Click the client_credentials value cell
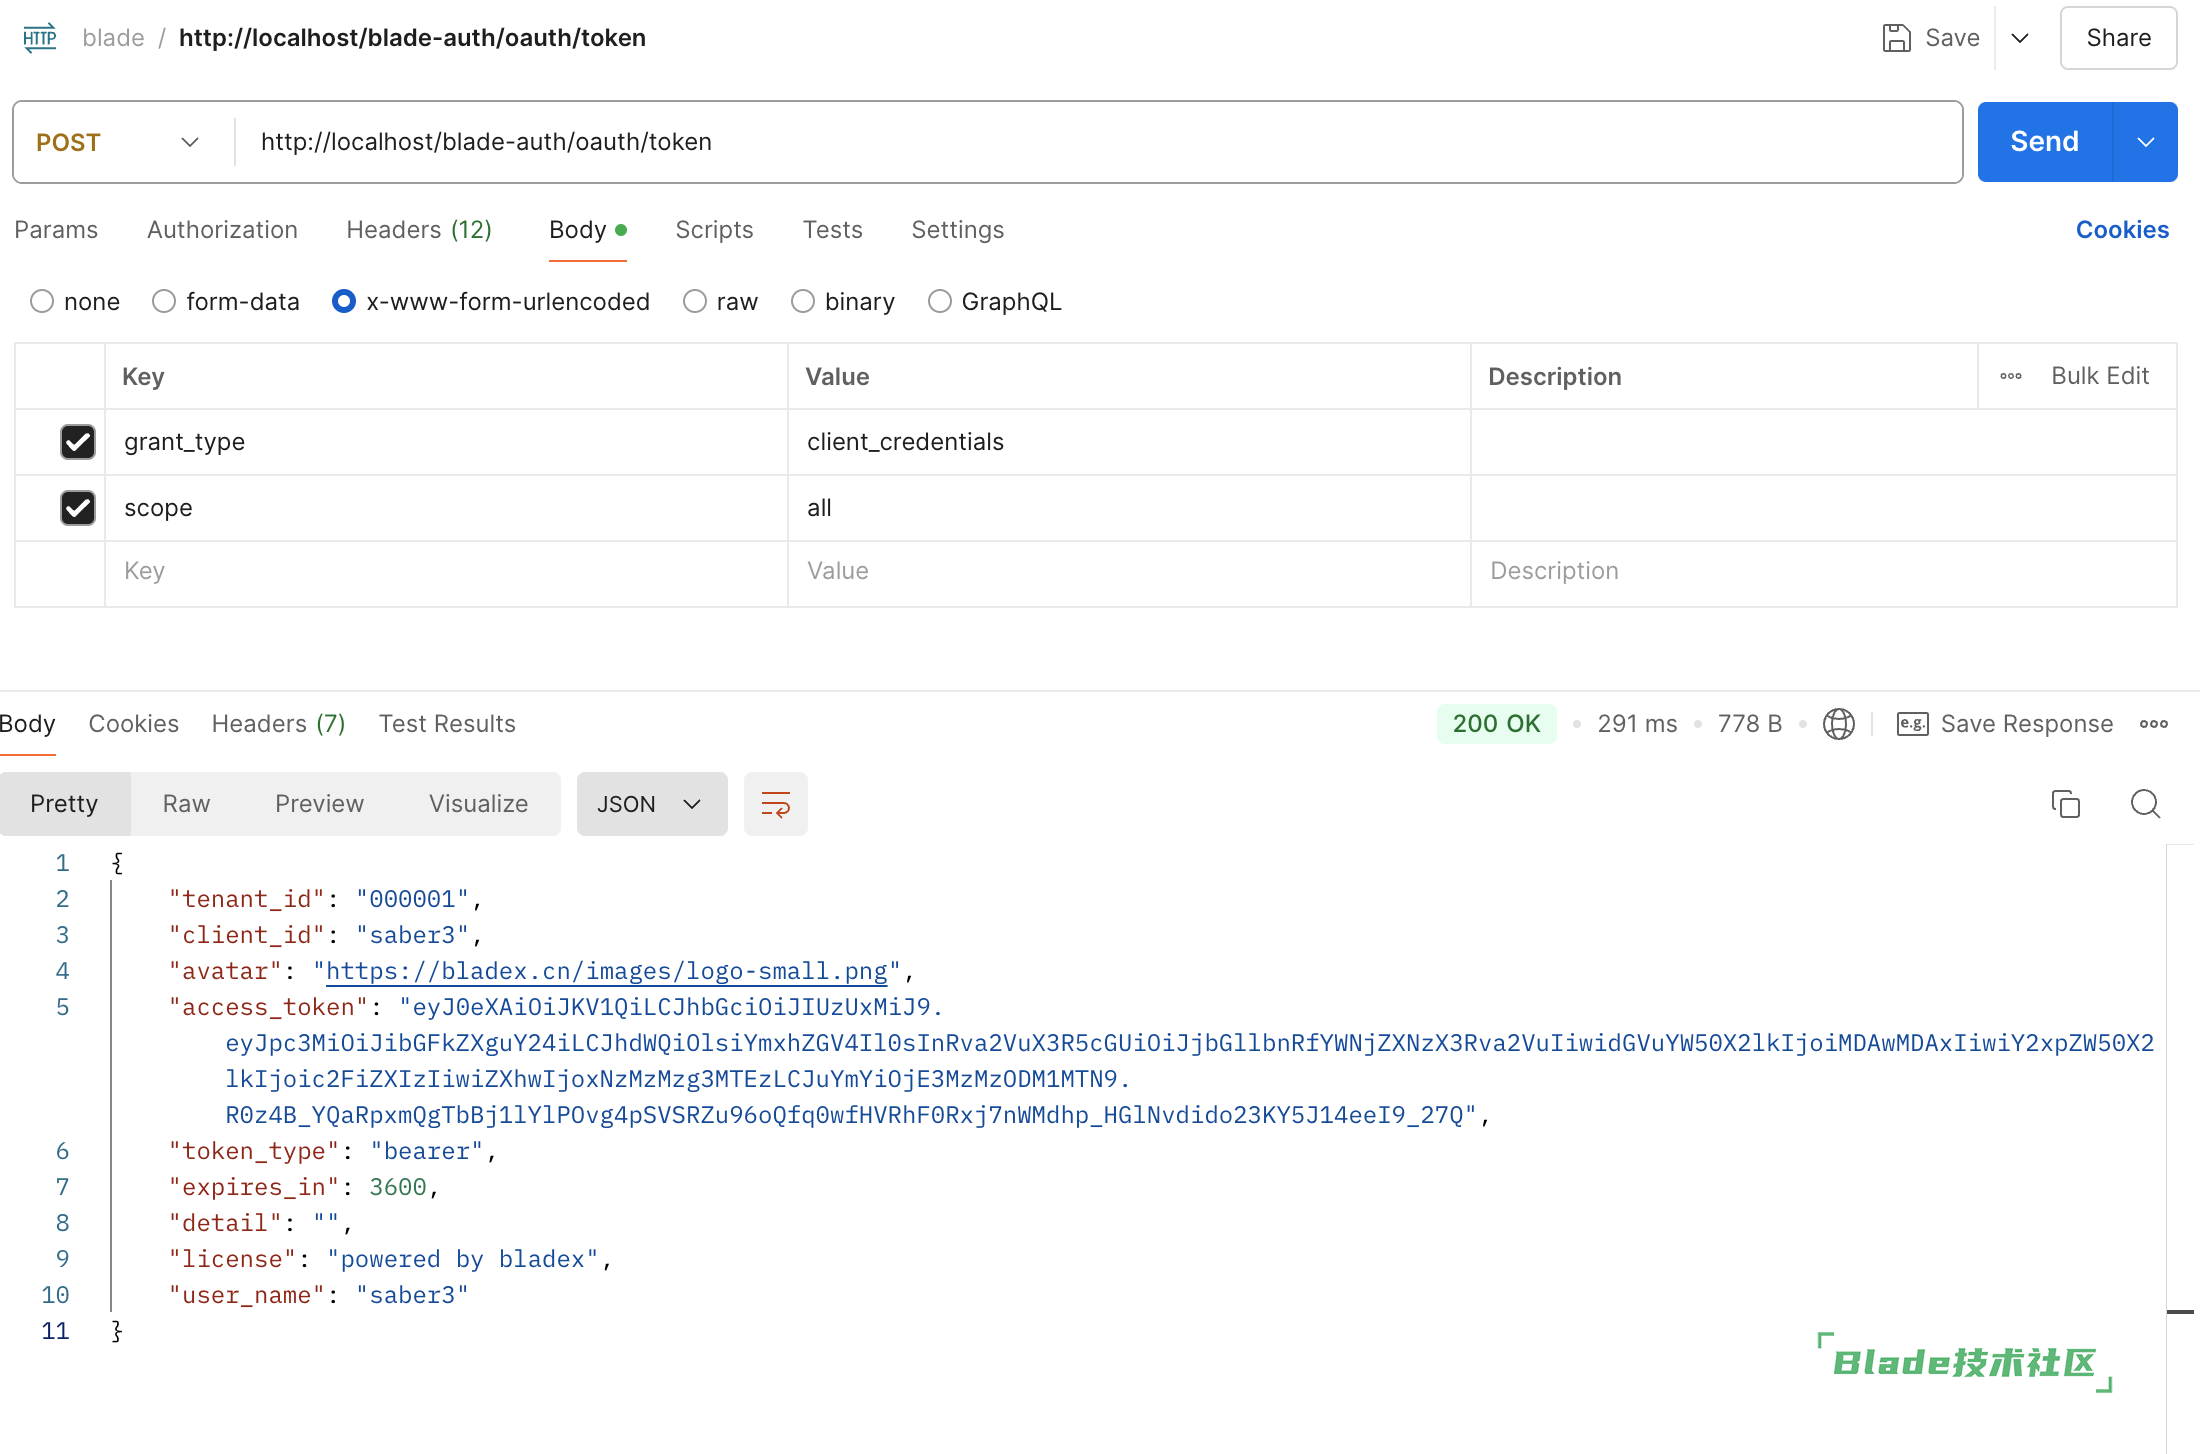This screenshot has width=2200, height=1454. coord(1129,442)
